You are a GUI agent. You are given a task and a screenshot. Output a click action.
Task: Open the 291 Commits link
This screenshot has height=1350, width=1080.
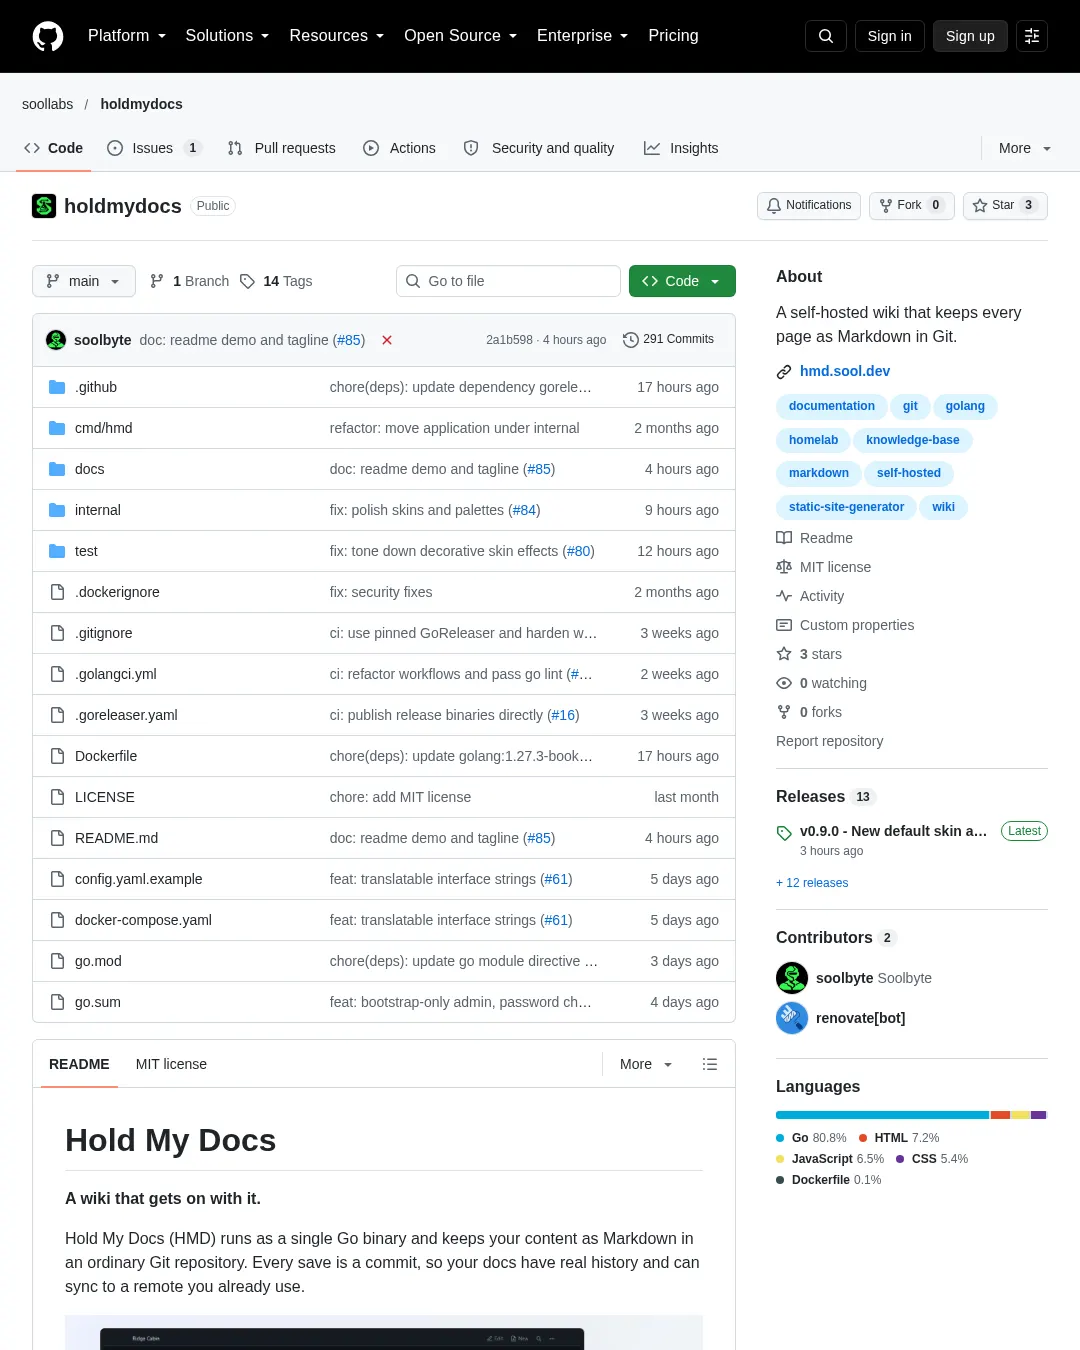668,340
